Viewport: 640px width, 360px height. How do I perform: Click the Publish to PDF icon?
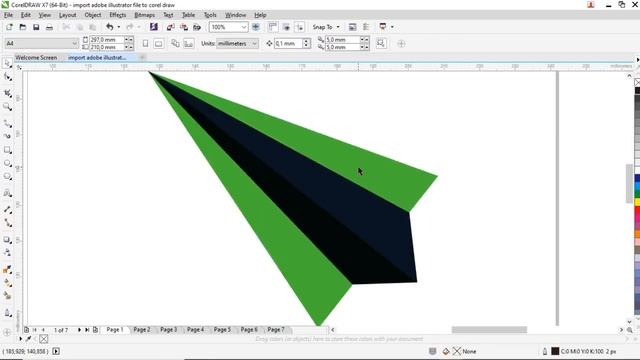[x=197, y=27]
